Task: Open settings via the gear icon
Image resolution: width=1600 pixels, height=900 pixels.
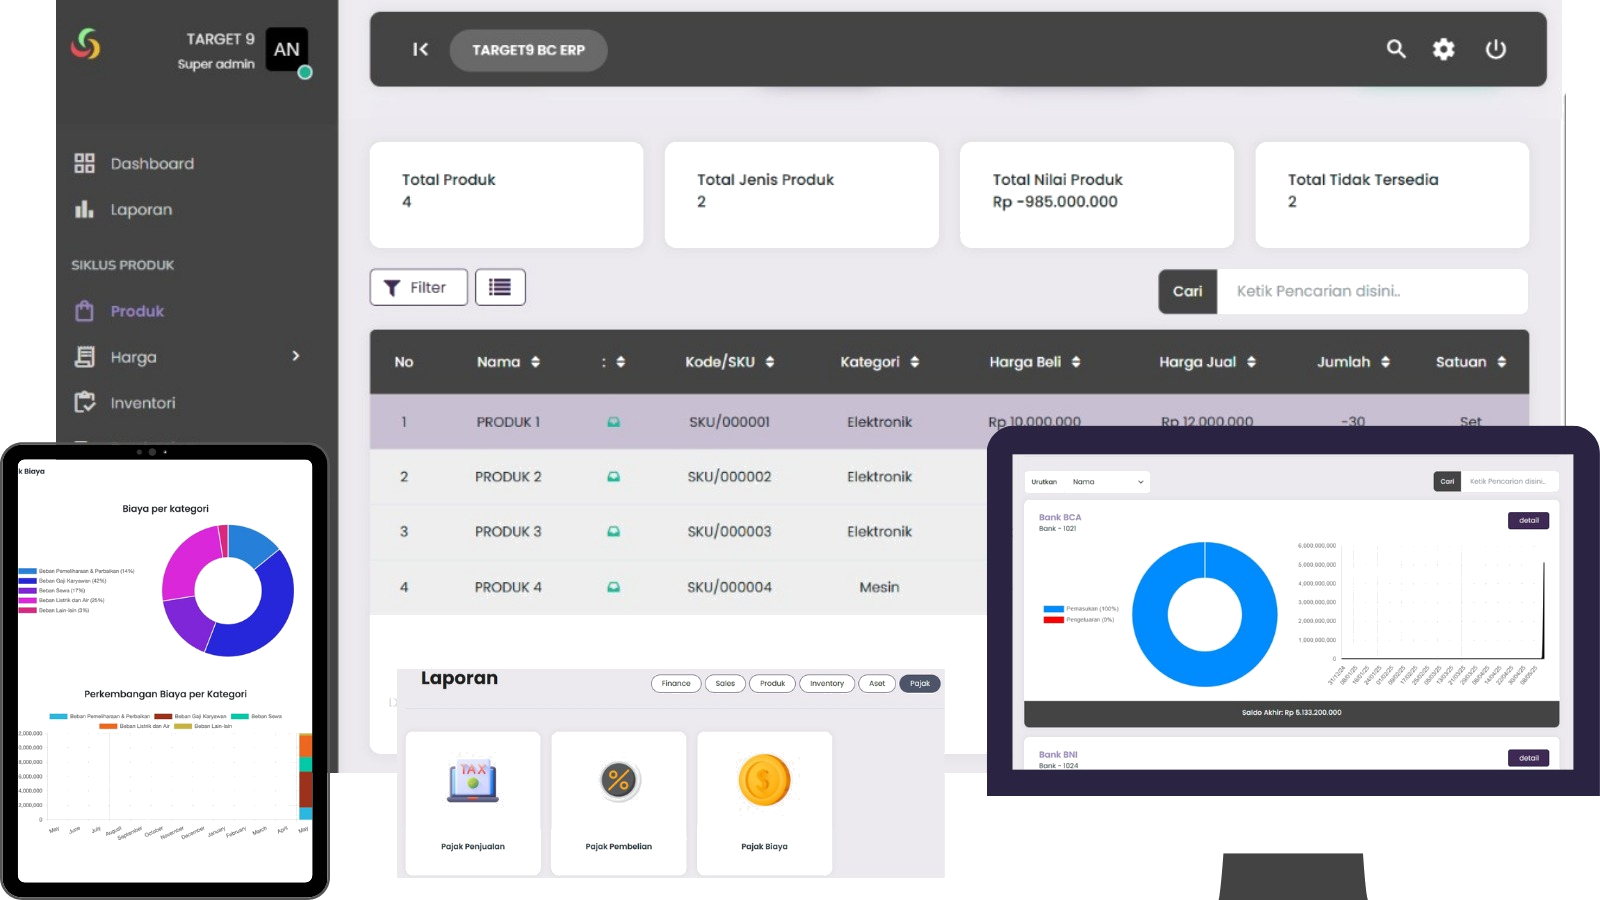Action: tap(1443, 49)
